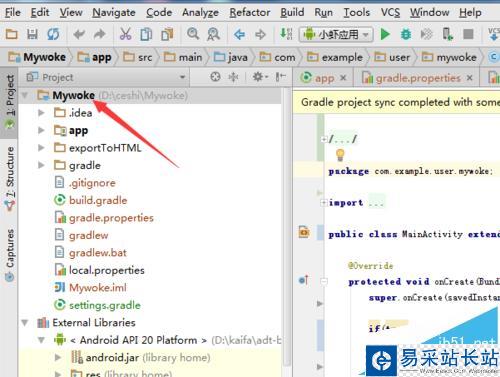Toggle the 7: Structure side tool window
500x377 pixels.
pos(10,179)
